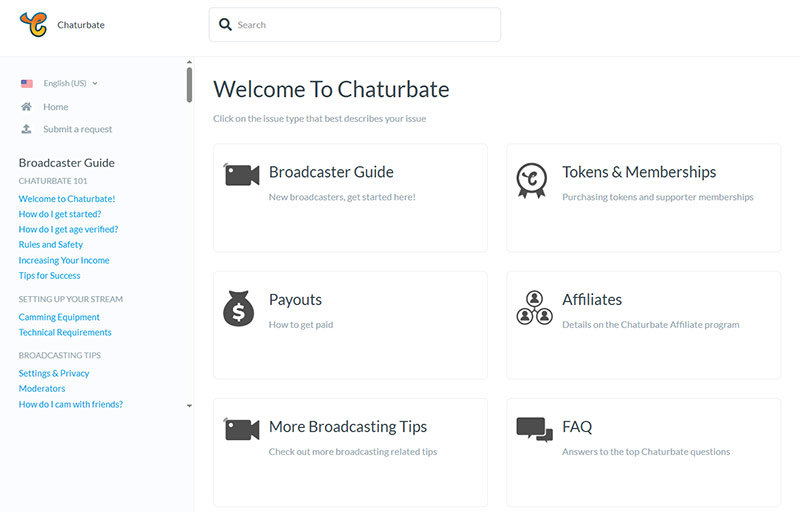Click the CHATURBATE 101 section label
The height and width of the screenshot is (512, 800).
pyautogui.click(x=53, y=181)
